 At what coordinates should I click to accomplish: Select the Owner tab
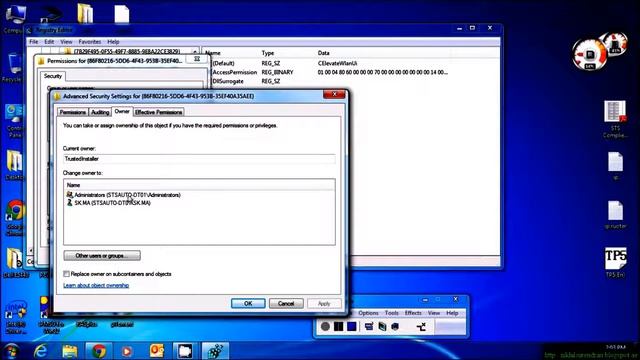(122, 111)
